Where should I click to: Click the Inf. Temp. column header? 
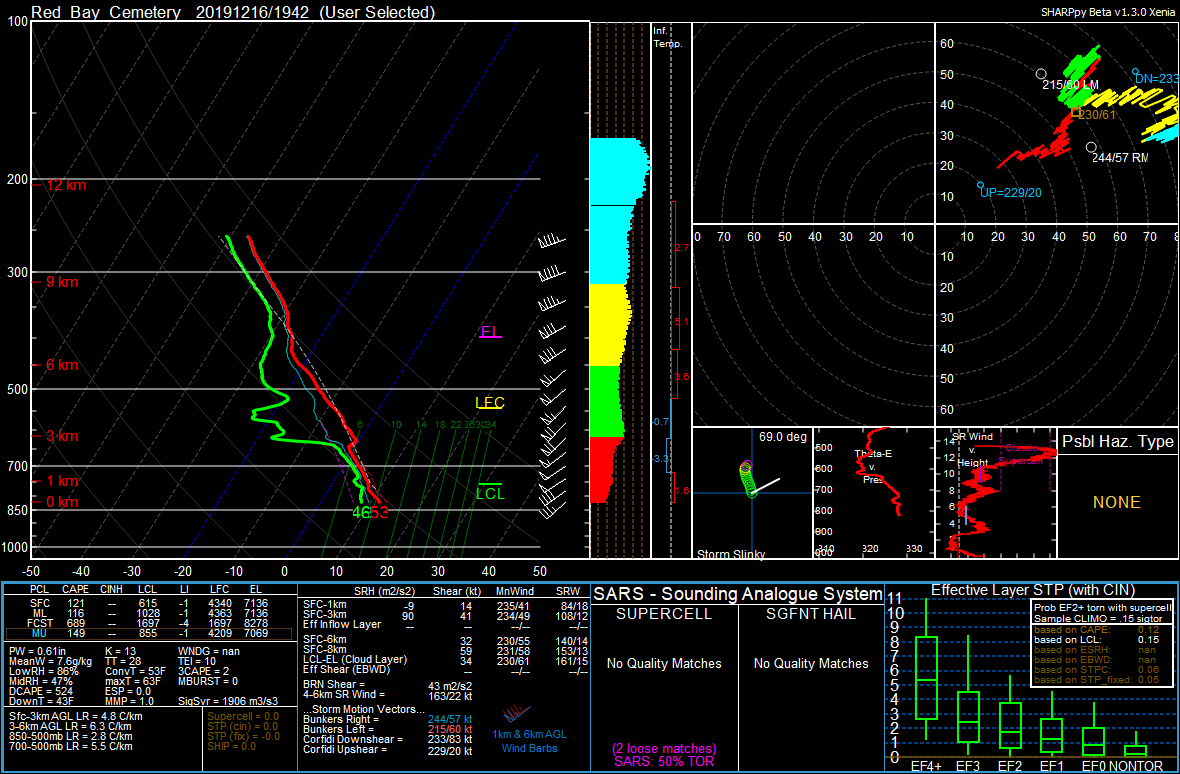coord(668,38)
